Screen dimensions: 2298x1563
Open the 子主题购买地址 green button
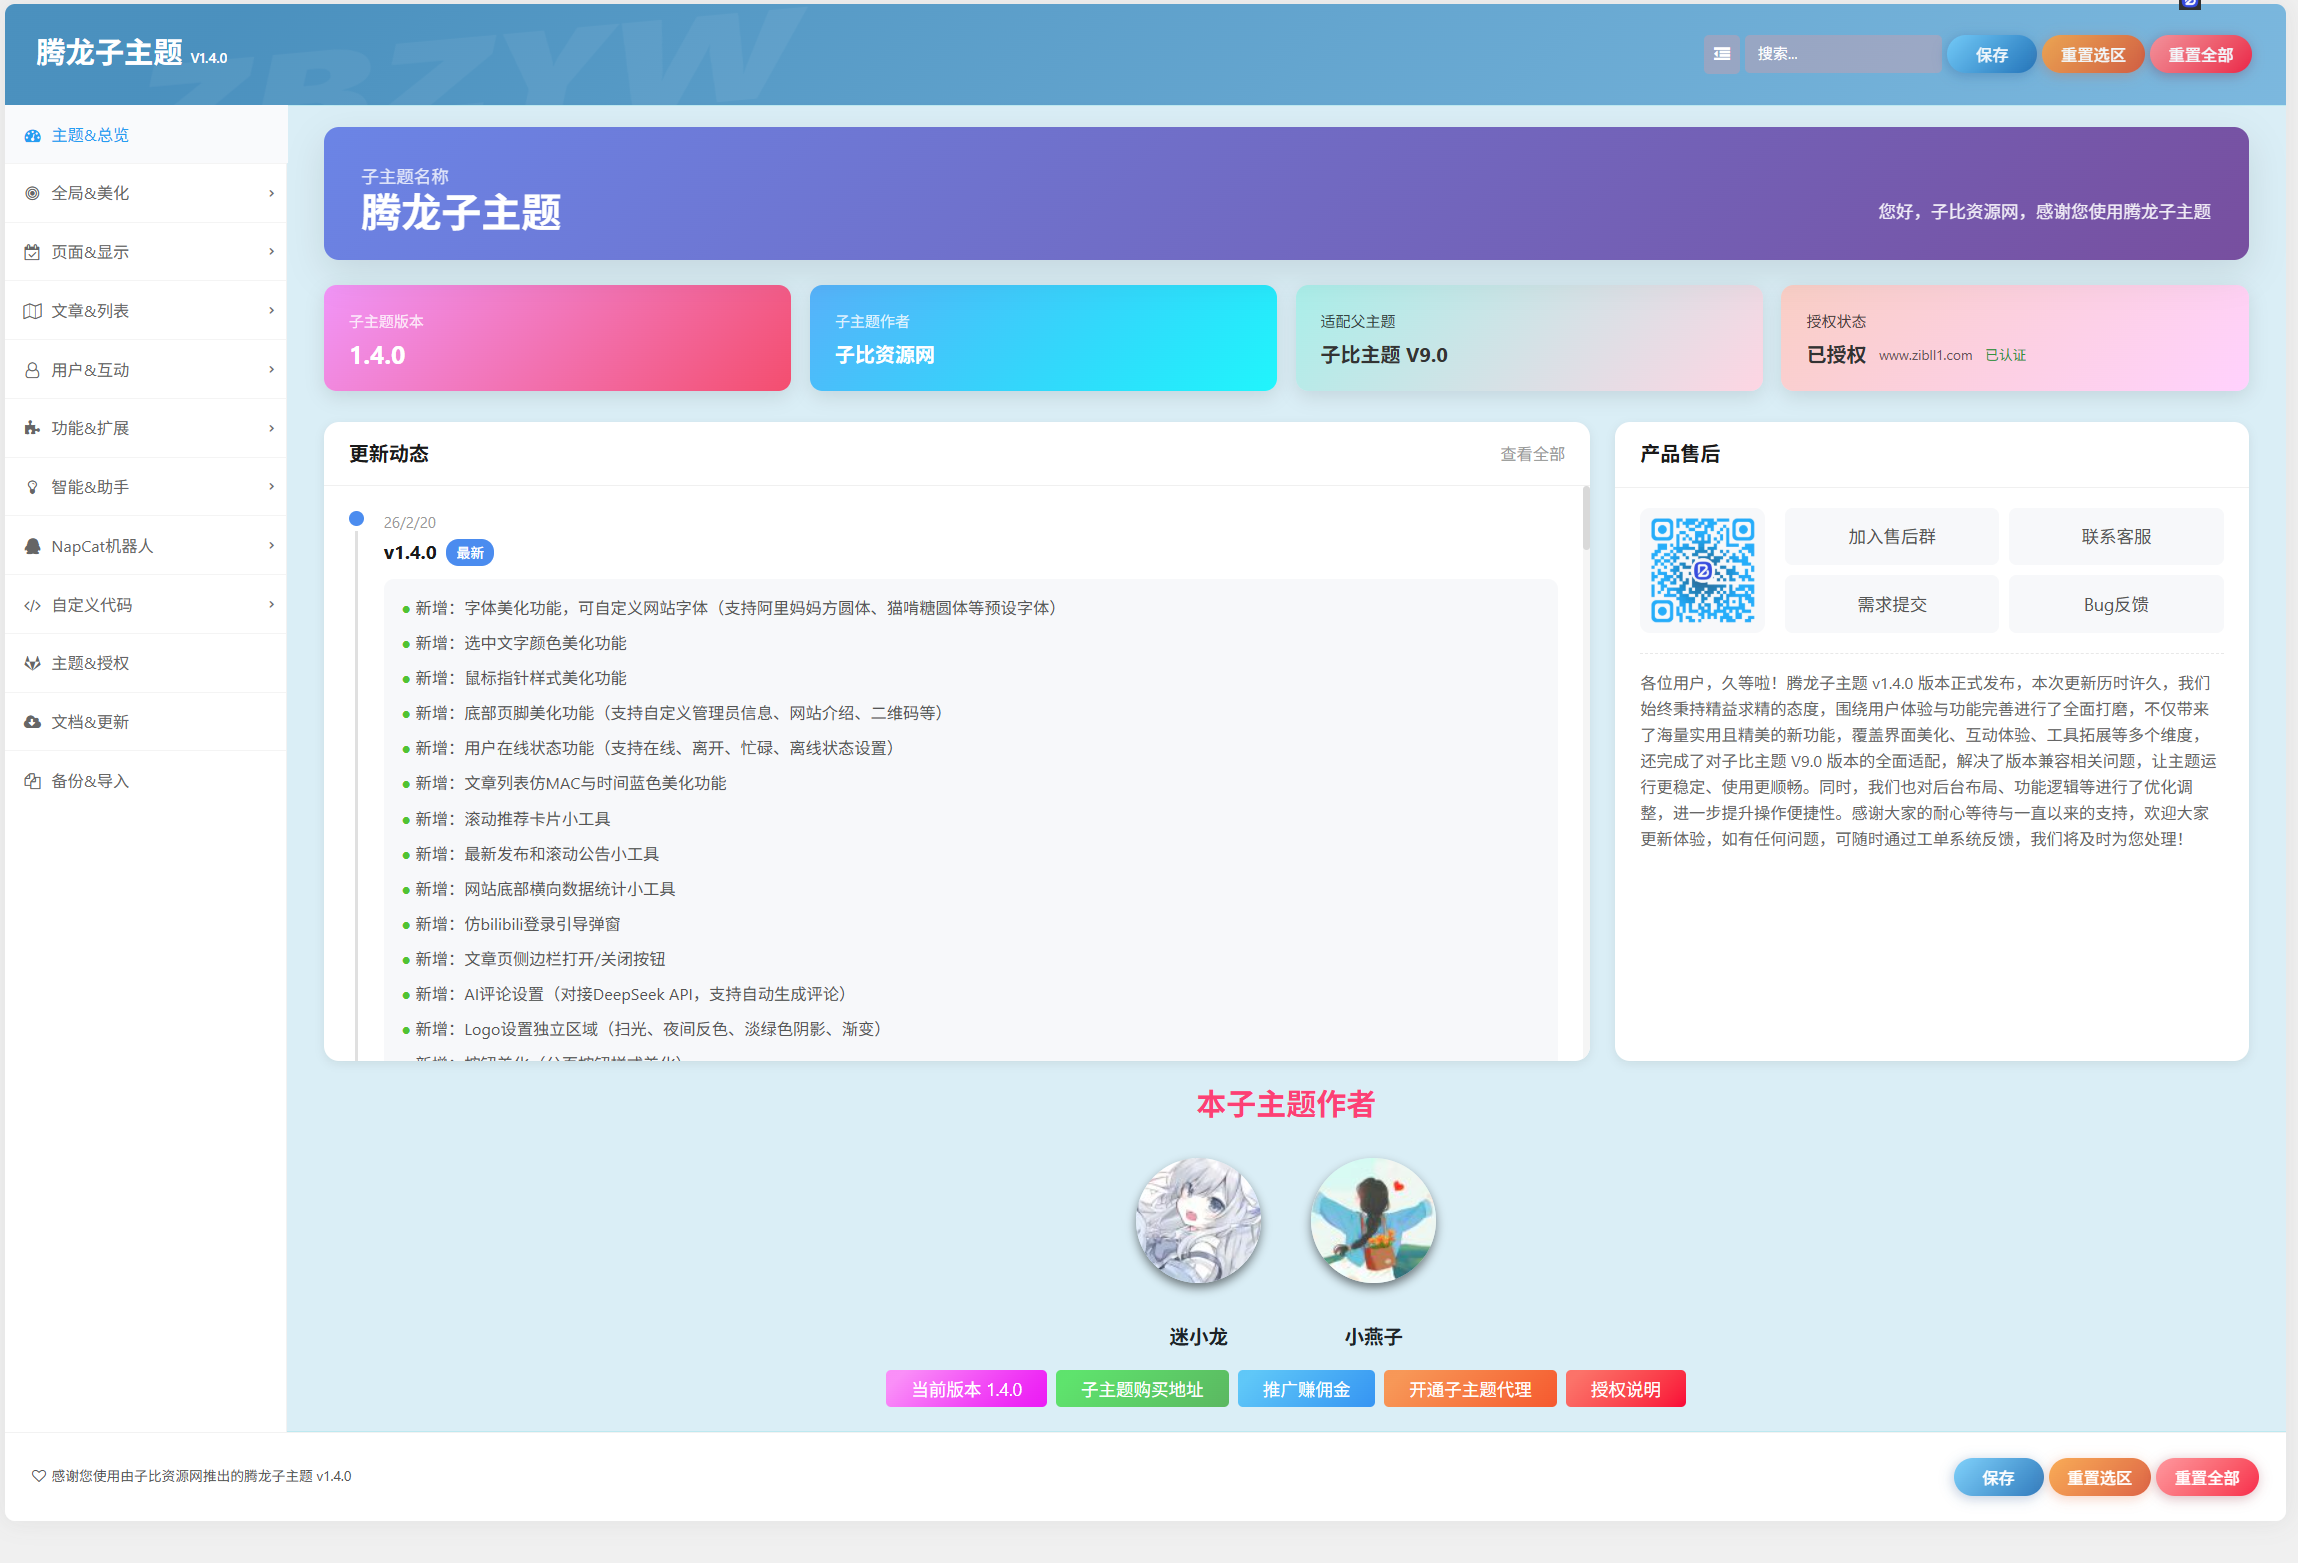(1142, 1389)
